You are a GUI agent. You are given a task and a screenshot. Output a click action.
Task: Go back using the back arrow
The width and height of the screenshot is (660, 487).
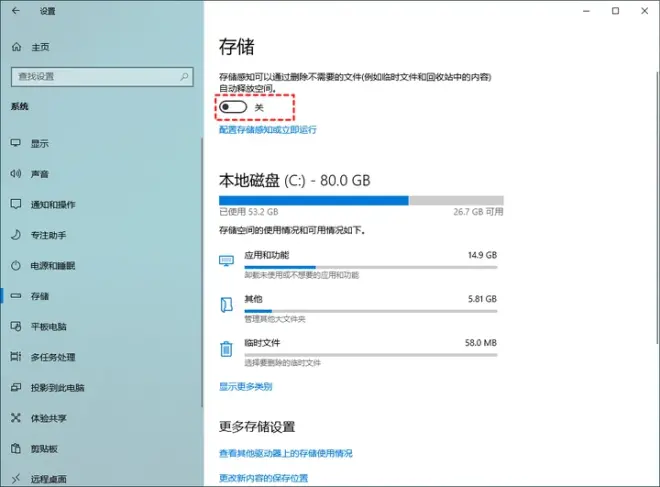pos(16,11)
